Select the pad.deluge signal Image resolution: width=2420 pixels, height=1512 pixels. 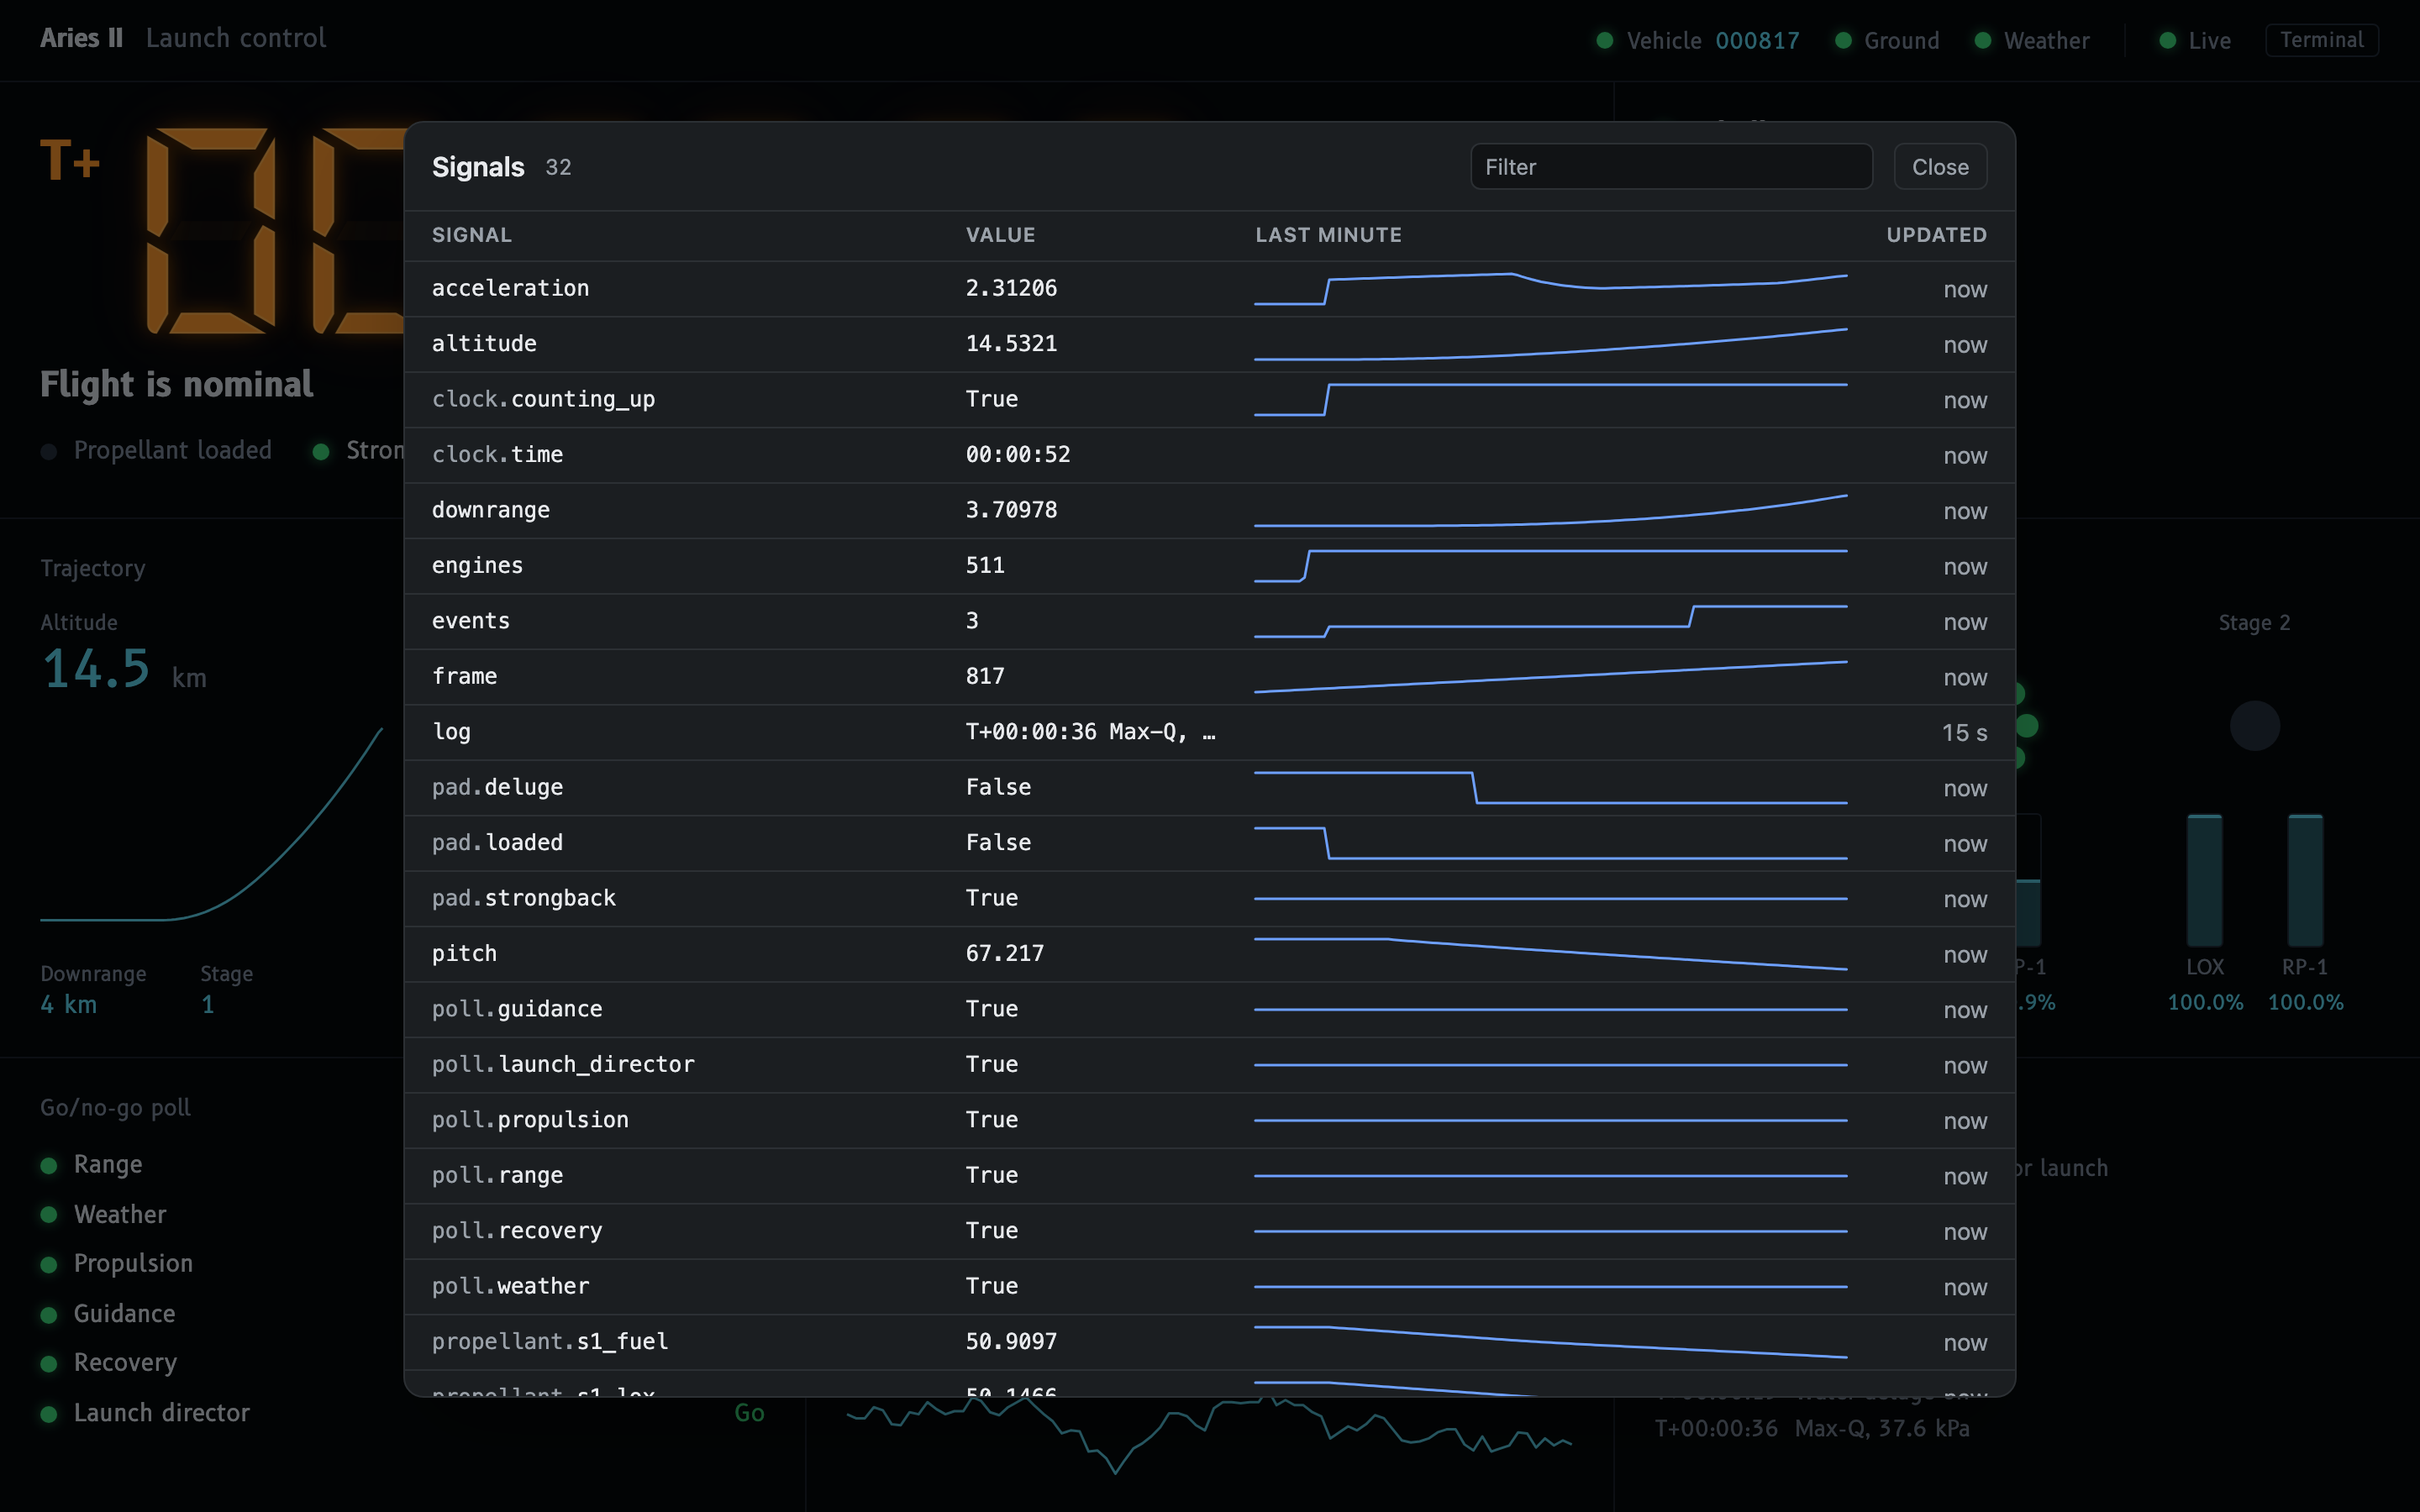(1209, 788)
